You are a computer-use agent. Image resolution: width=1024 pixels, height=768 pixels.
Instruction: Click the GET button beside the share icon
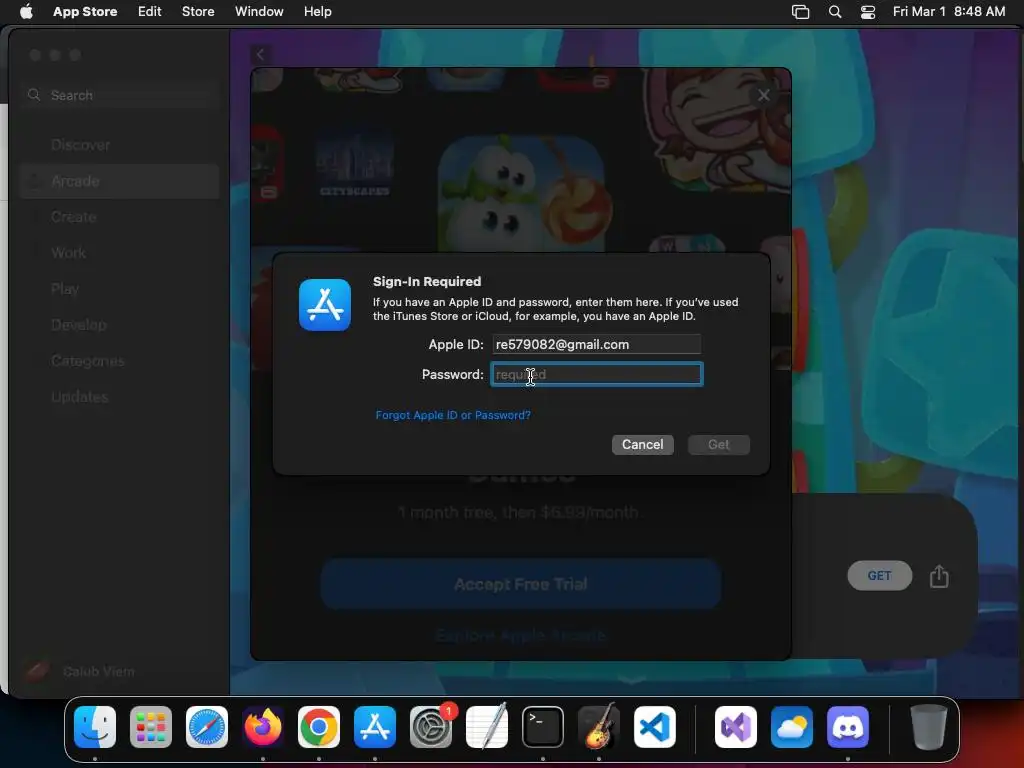[x=880, y=576]
